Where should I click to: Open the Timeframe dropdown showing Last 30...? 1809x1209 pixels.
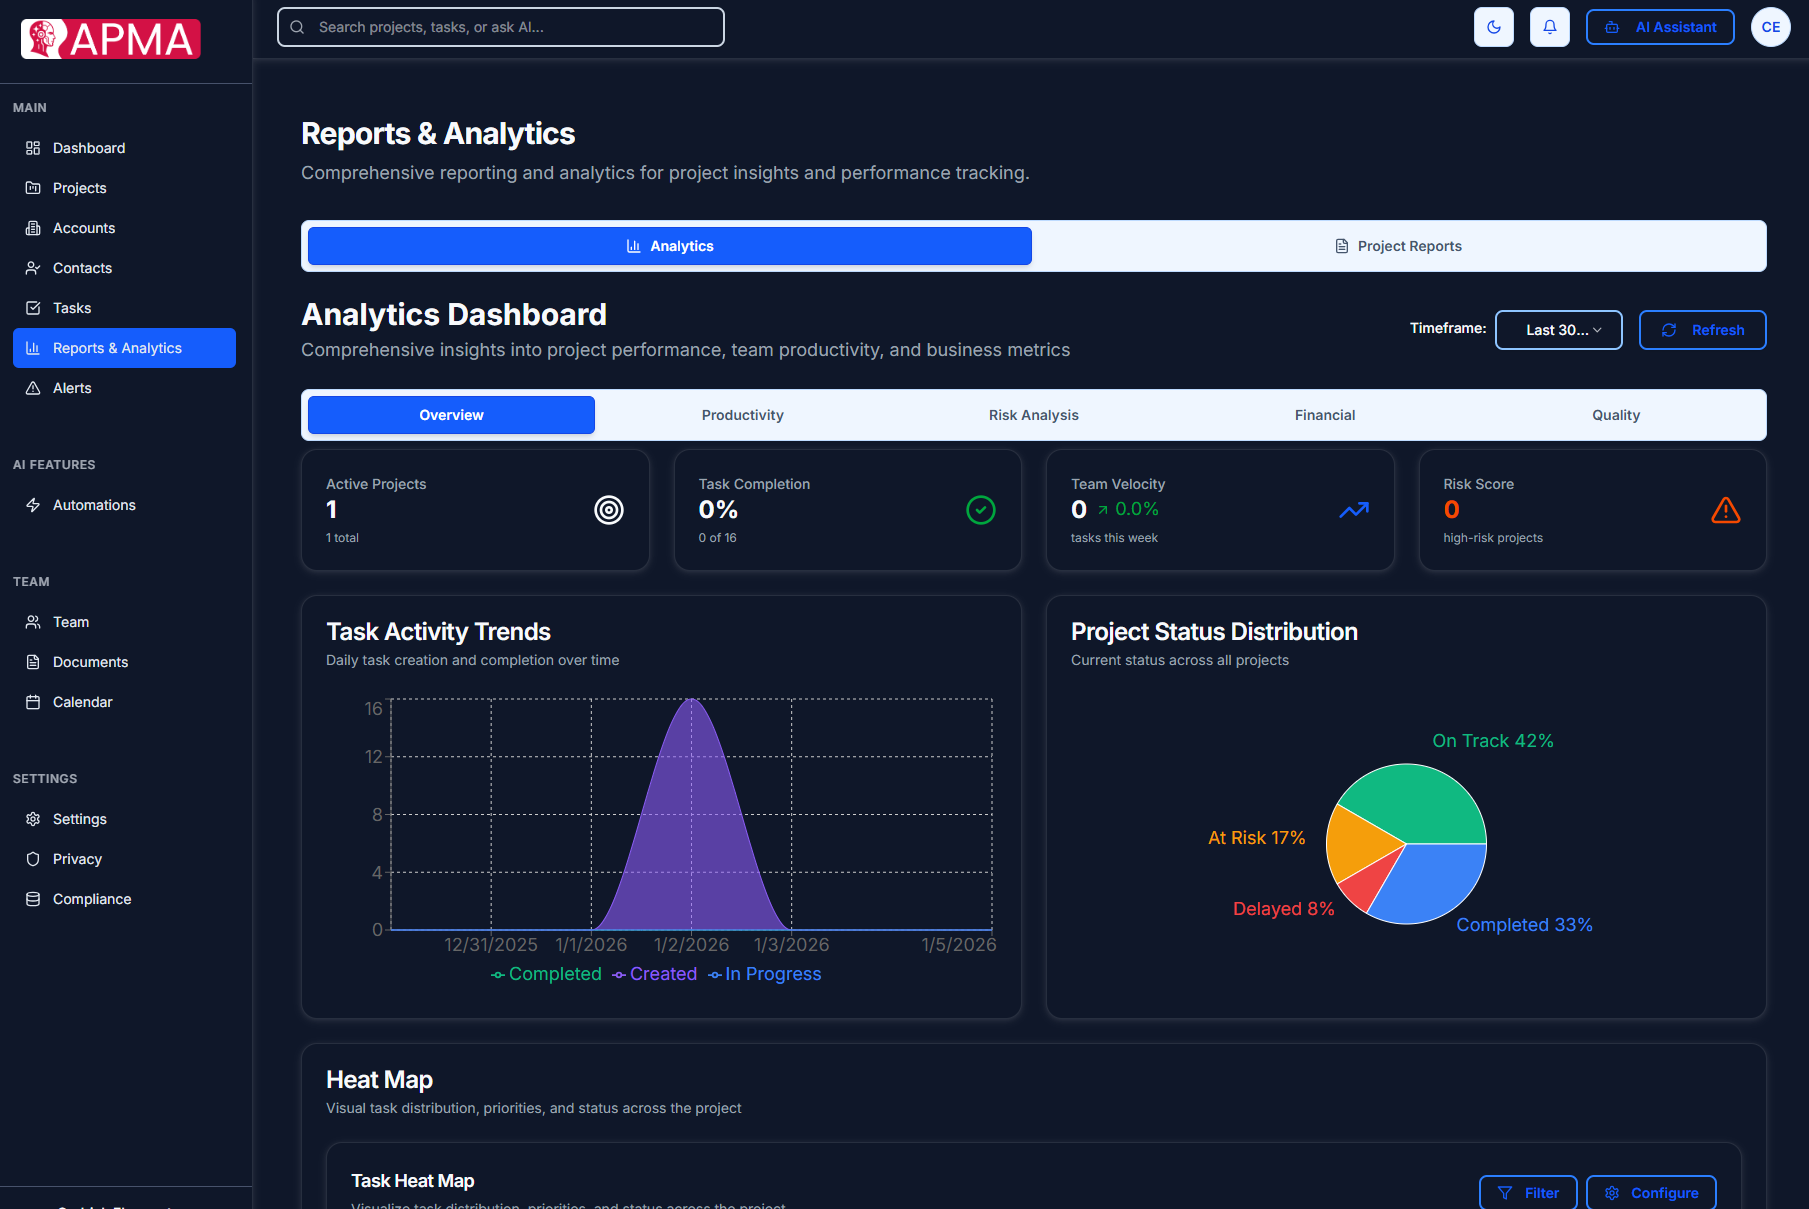tap(1558, 329)
